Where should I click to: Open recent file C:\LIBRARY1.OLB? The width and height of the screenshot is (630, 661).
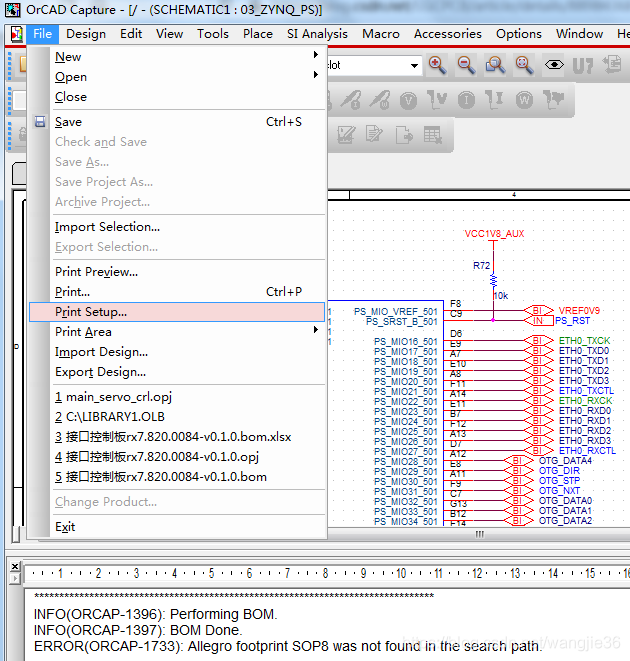[x=177, y=417]
